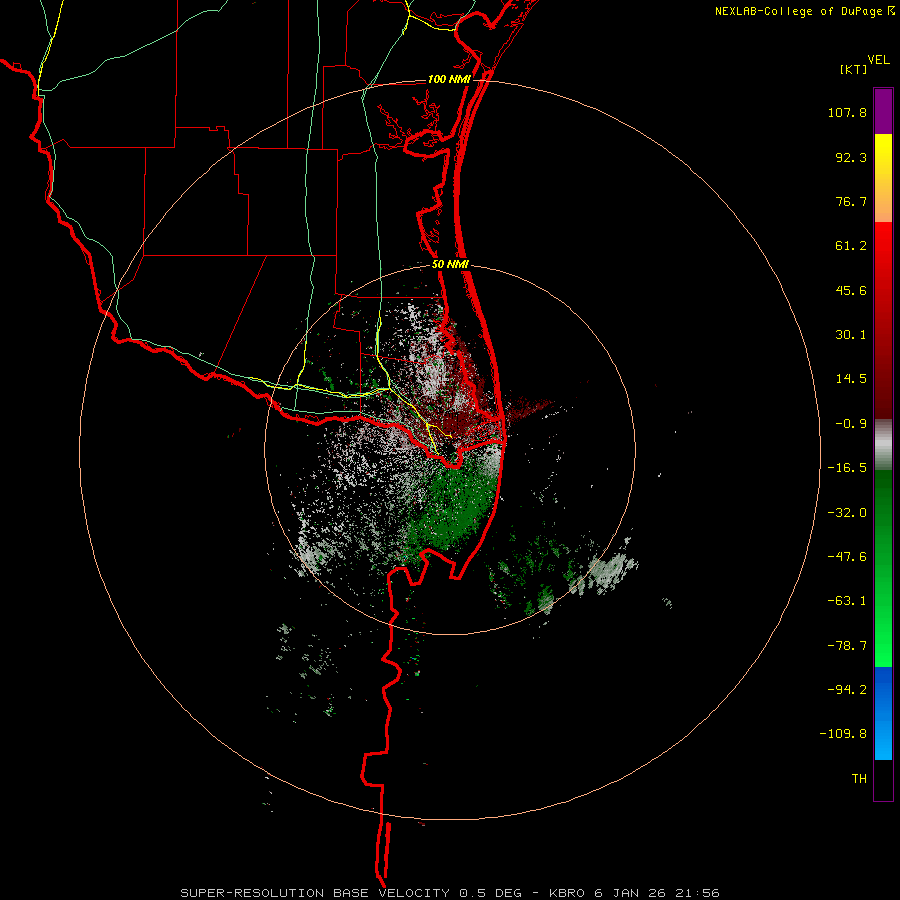900x900 pixels.
Task: Click the -32.0 velocity scale value
Action: click(847, 513)
